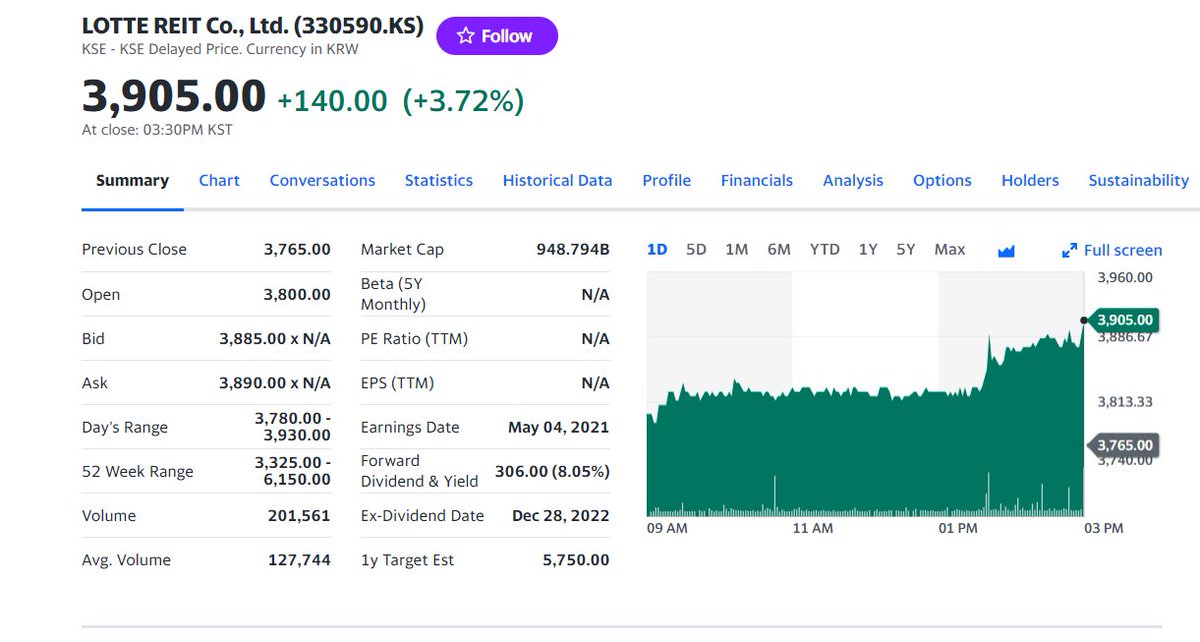The height and width of the screenshot is (642, 1200).
Task: View the Profile tab
Action: click(667, 181)
